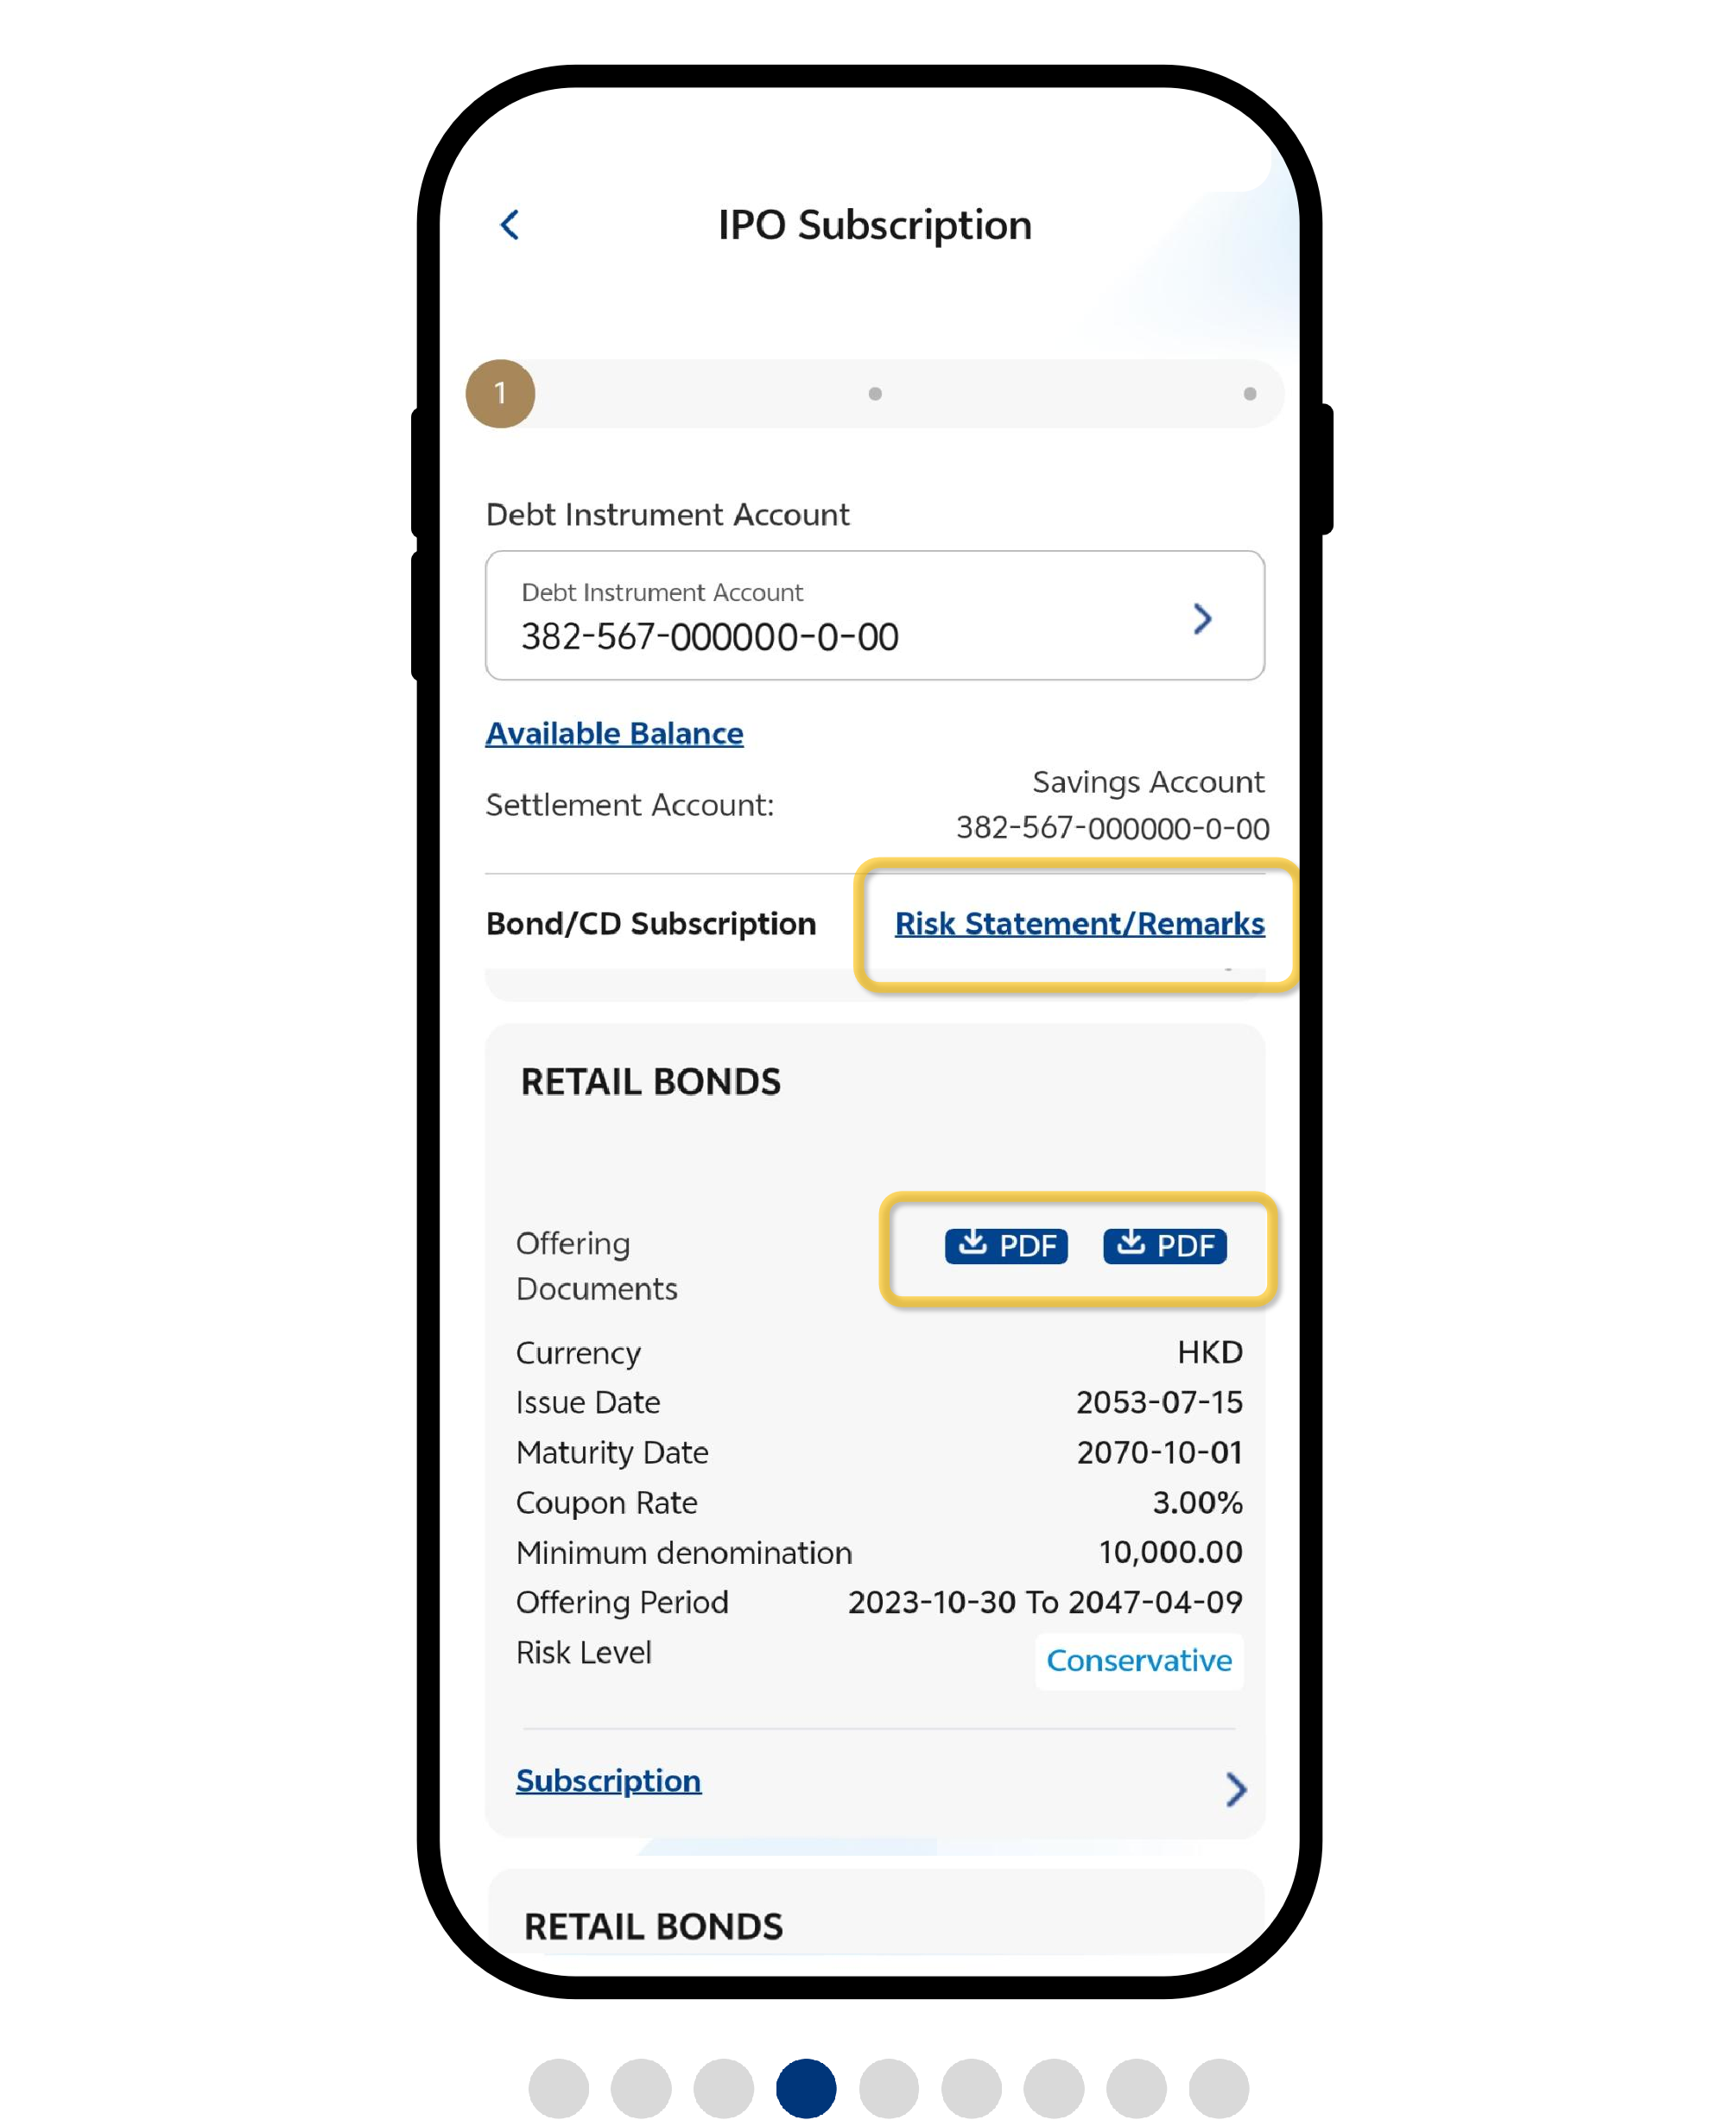The image size is (1736, 2120).
Task: Tap the back arrow icon
Action: [510, 225]
